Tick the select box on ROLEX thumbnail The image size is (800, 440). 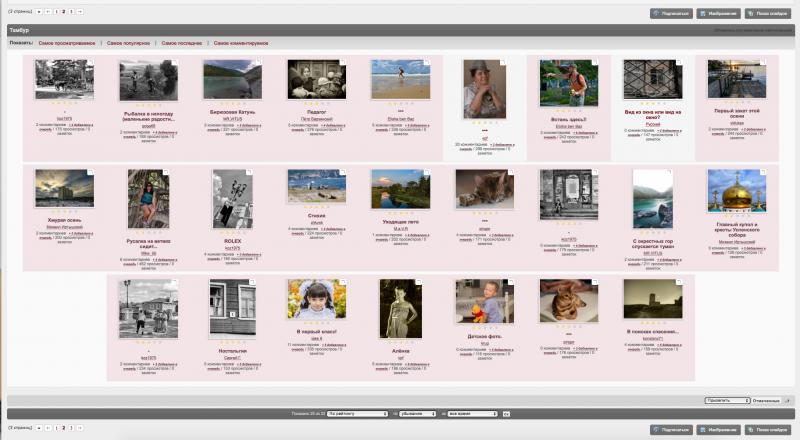coord(249,173)
